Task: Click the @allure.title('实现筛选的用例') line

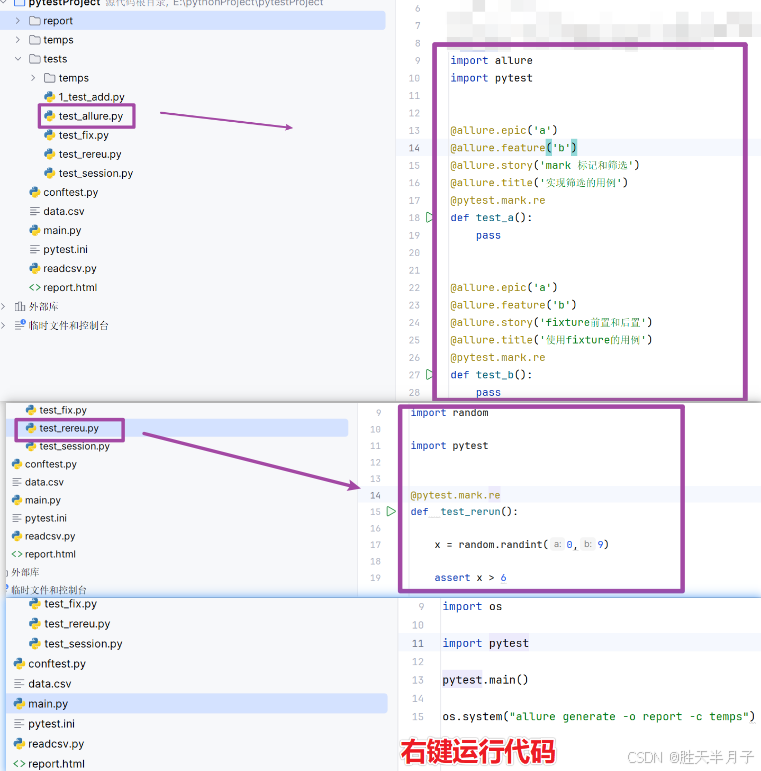Action: pos(539,183)
